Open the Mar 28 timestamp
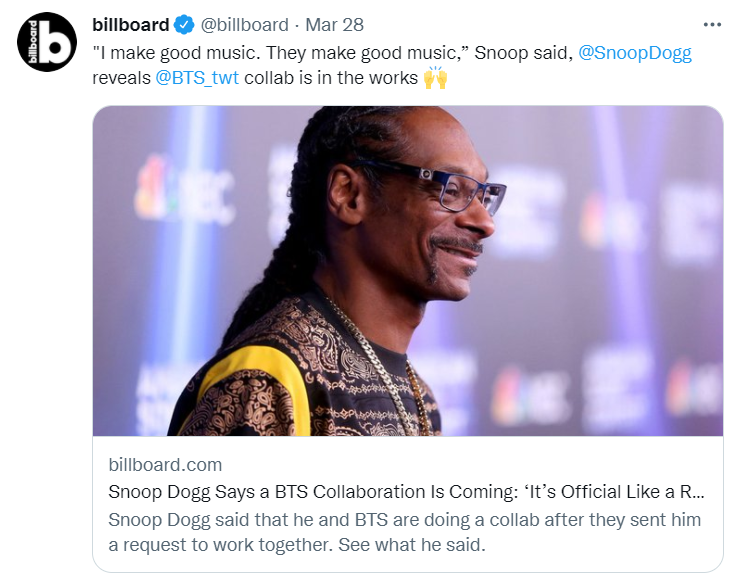 point(334,25)
